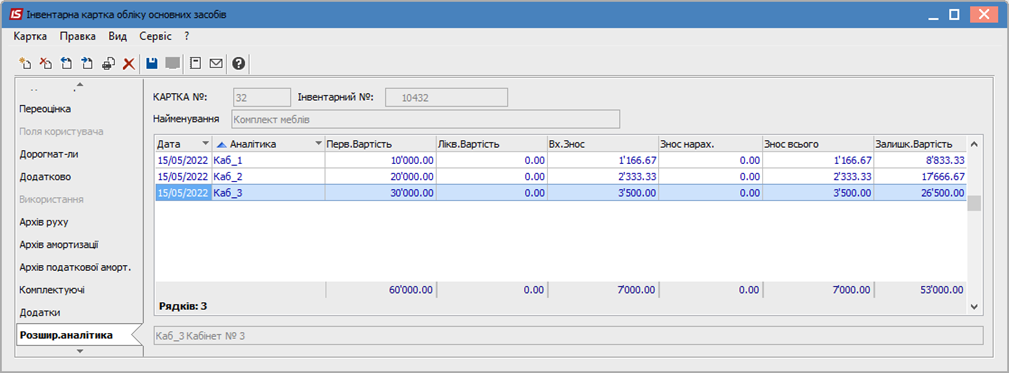1009x373 pixels.
Task: Sort by the Лікв.Вартість column header
Action: point(492,144)
